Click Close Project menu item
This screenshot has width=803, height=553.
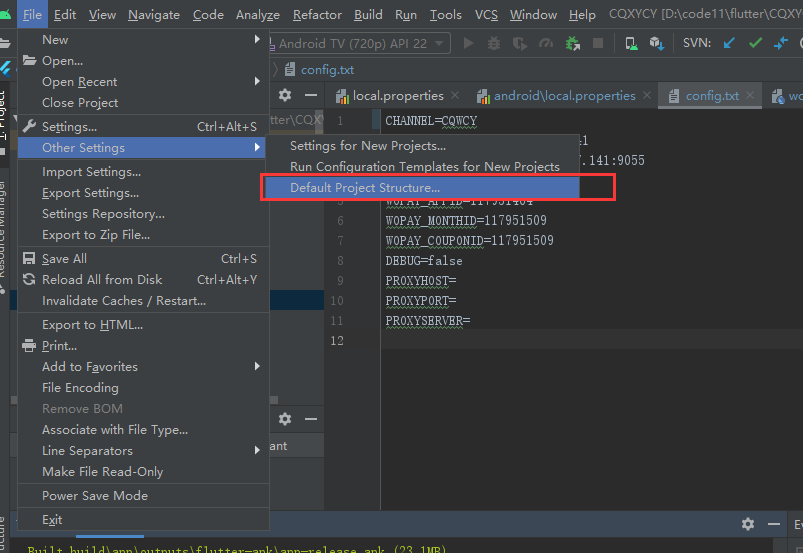point(143,103)
